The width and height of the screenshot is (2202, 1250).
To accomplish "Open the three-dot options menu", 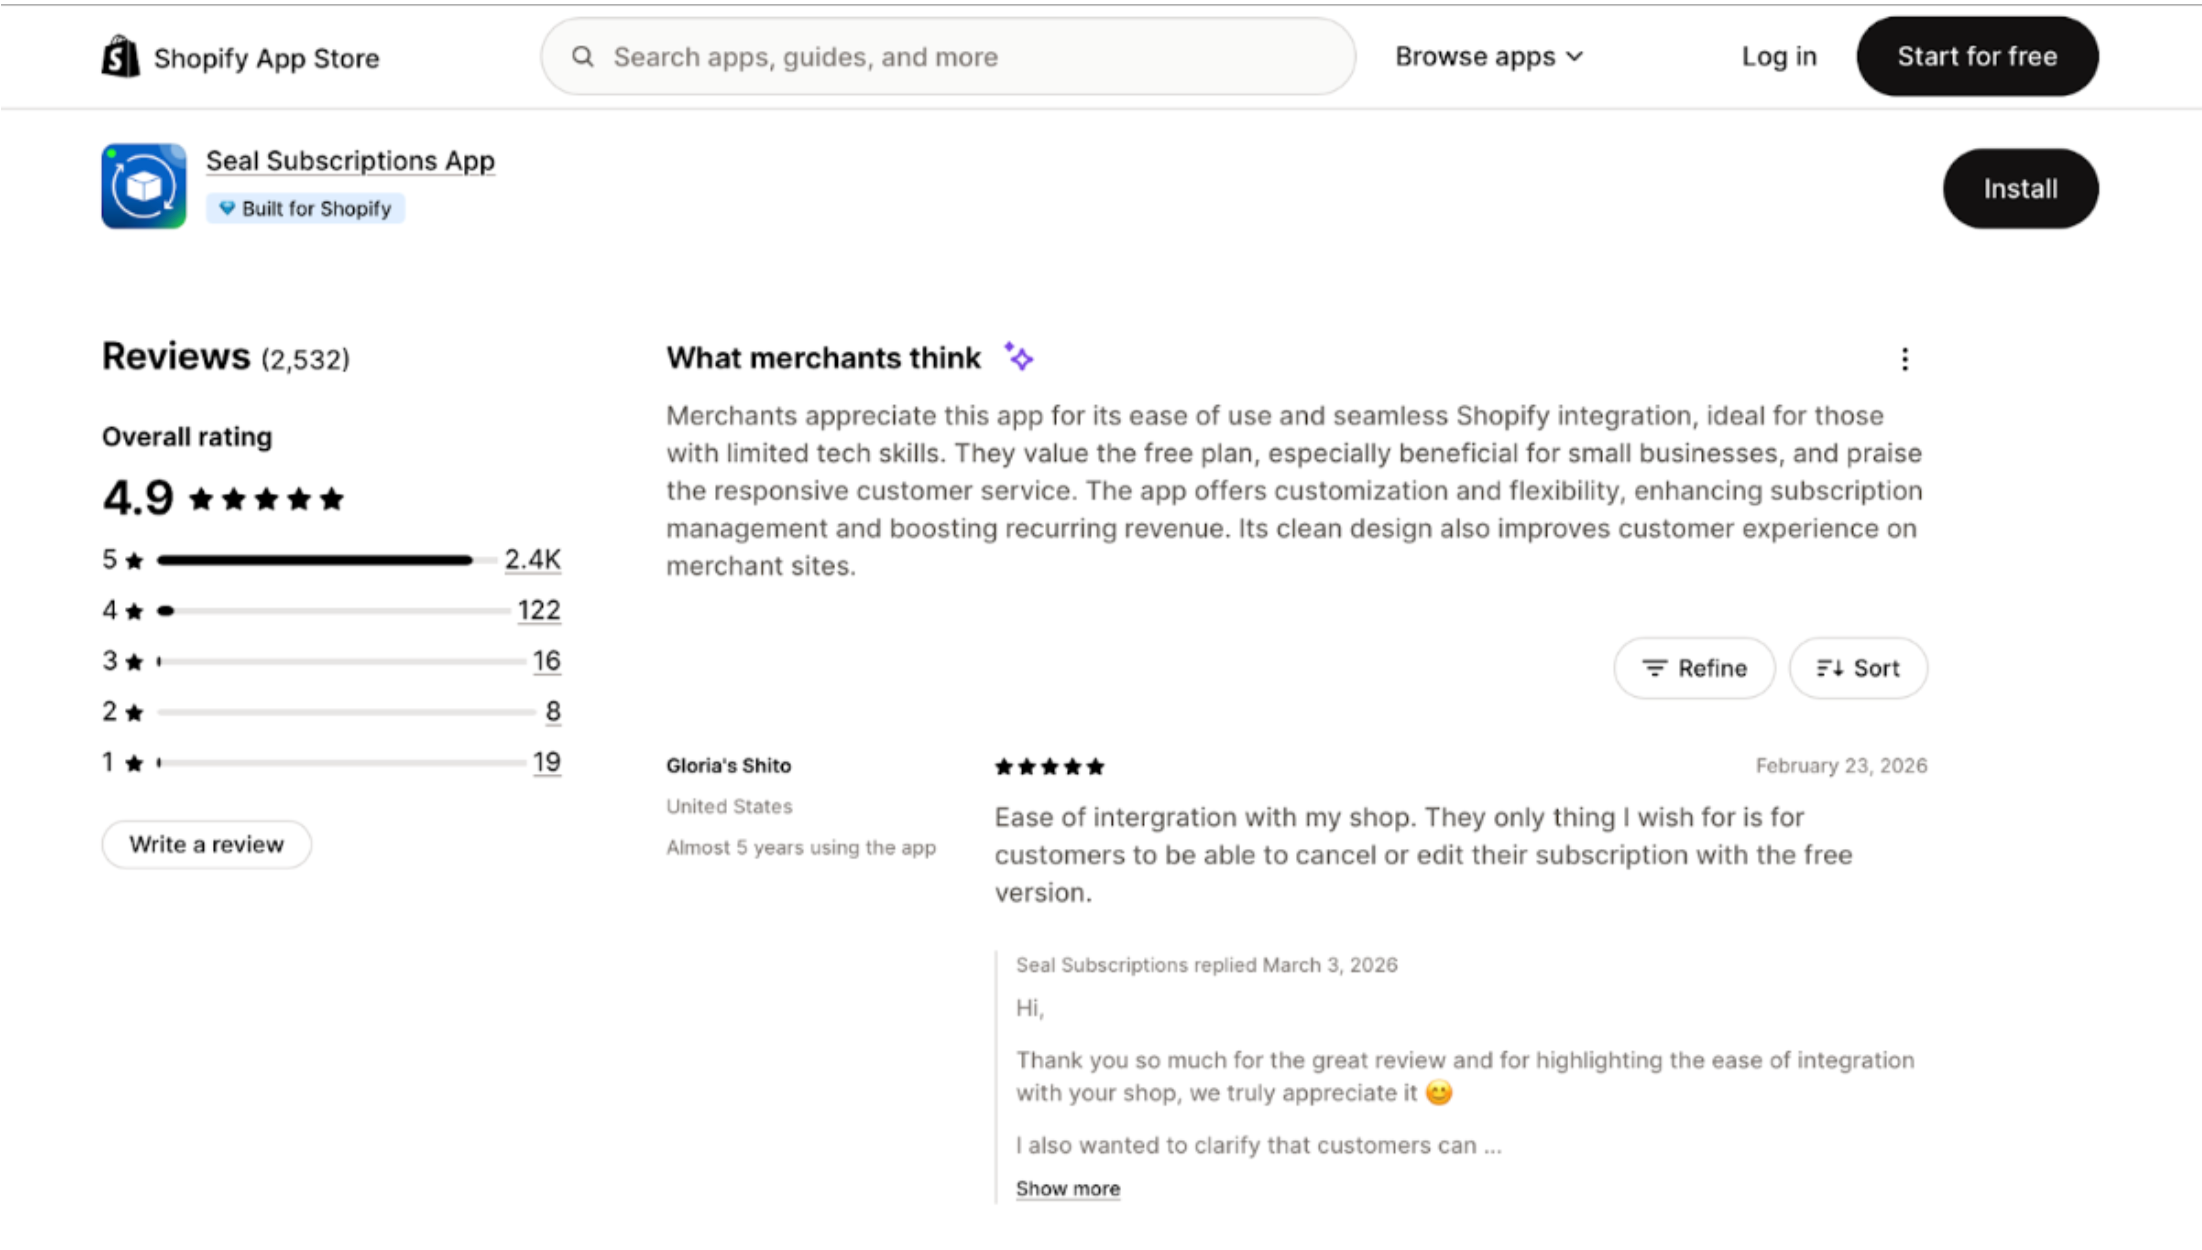I will click(1904, 359).
